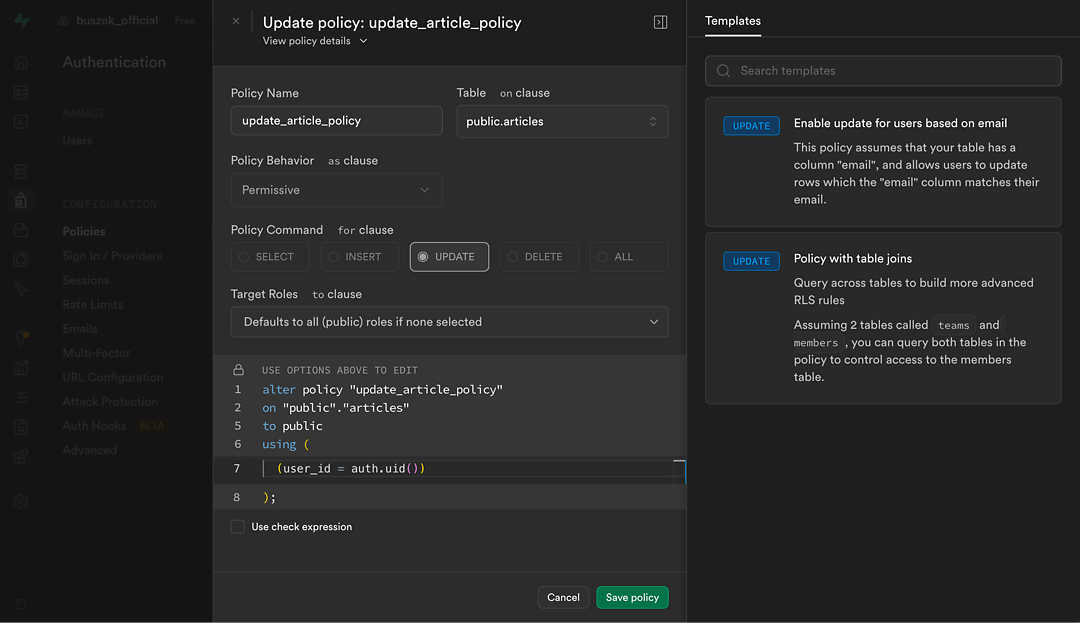Screen dimensions: 1080x623
Task: Open the Storage sidebar icon
Action: point(21,230)
